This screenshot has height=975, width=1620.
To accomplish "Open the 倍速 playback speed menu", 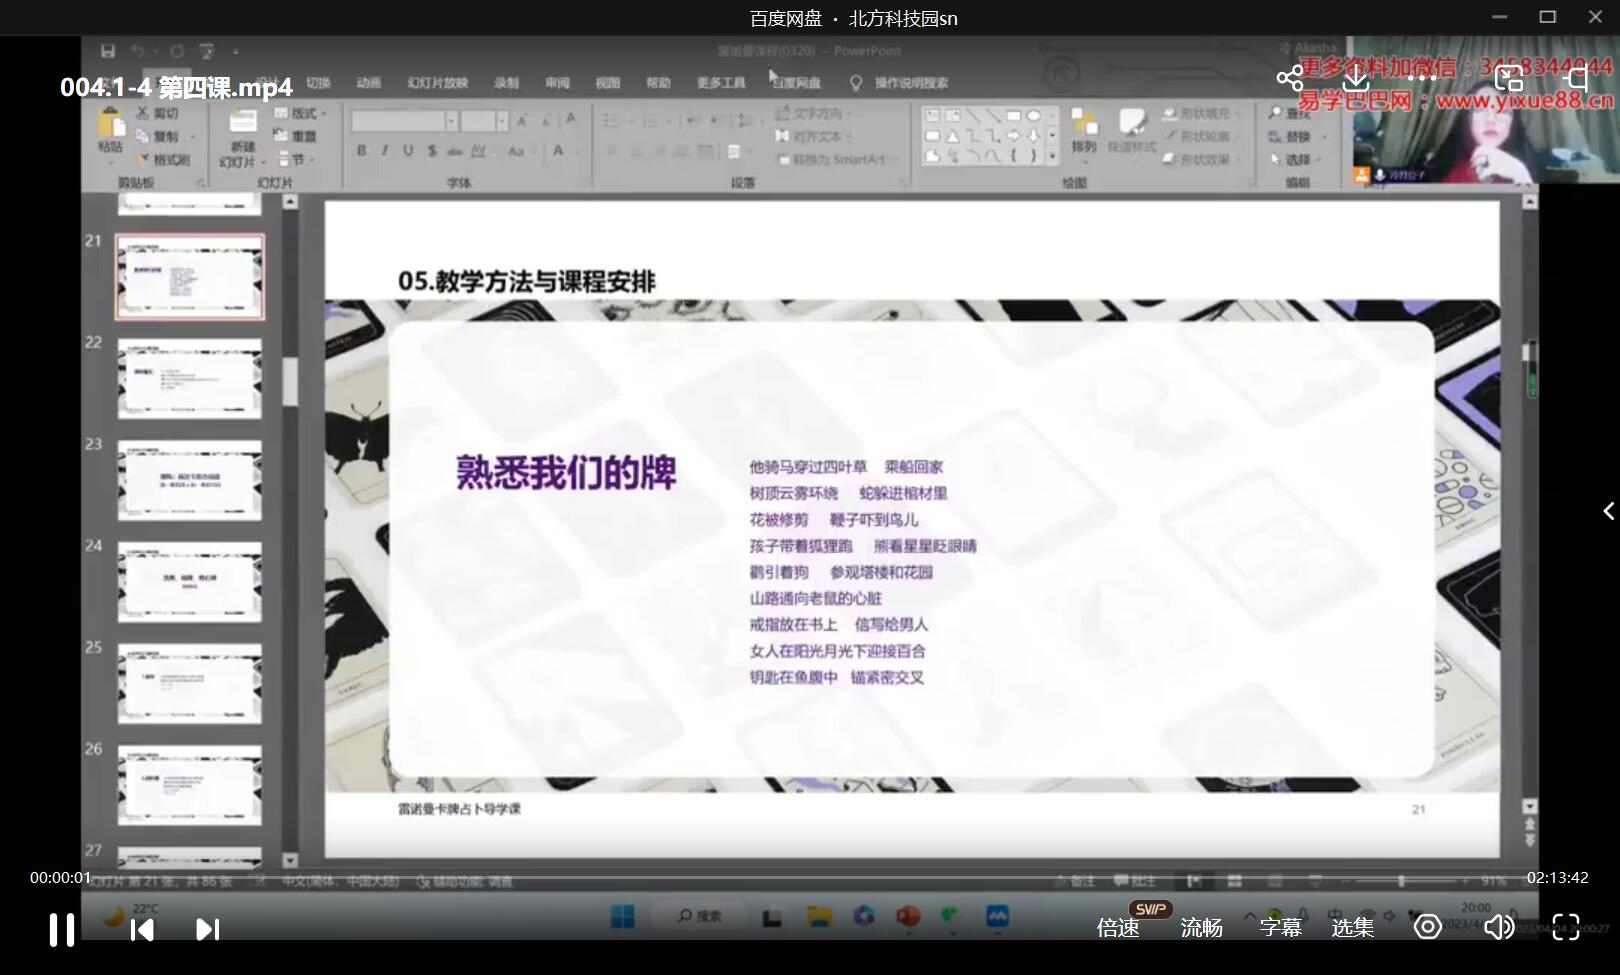I will [1118, 929].
